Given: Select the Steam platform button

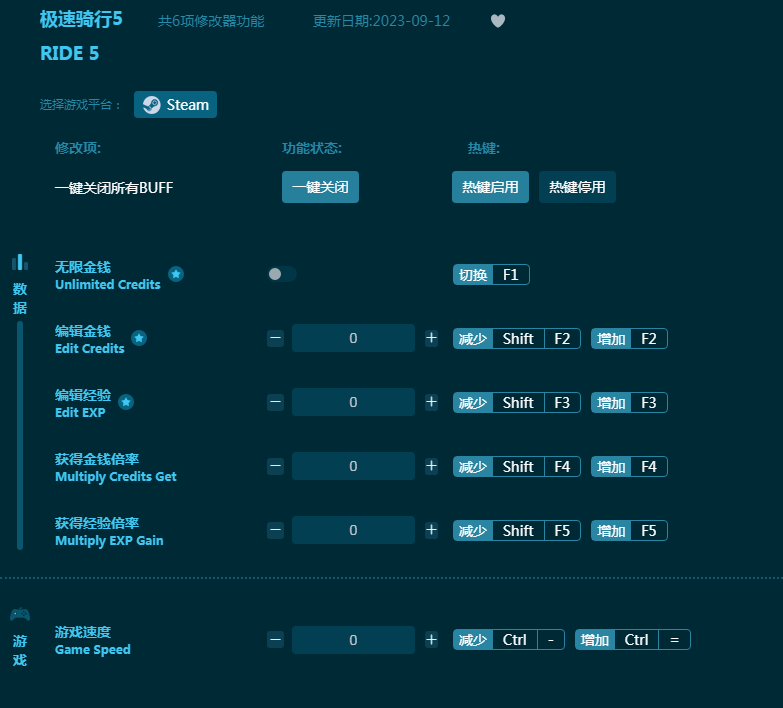Looking at the screenshot, I should (x=175, y=104).
